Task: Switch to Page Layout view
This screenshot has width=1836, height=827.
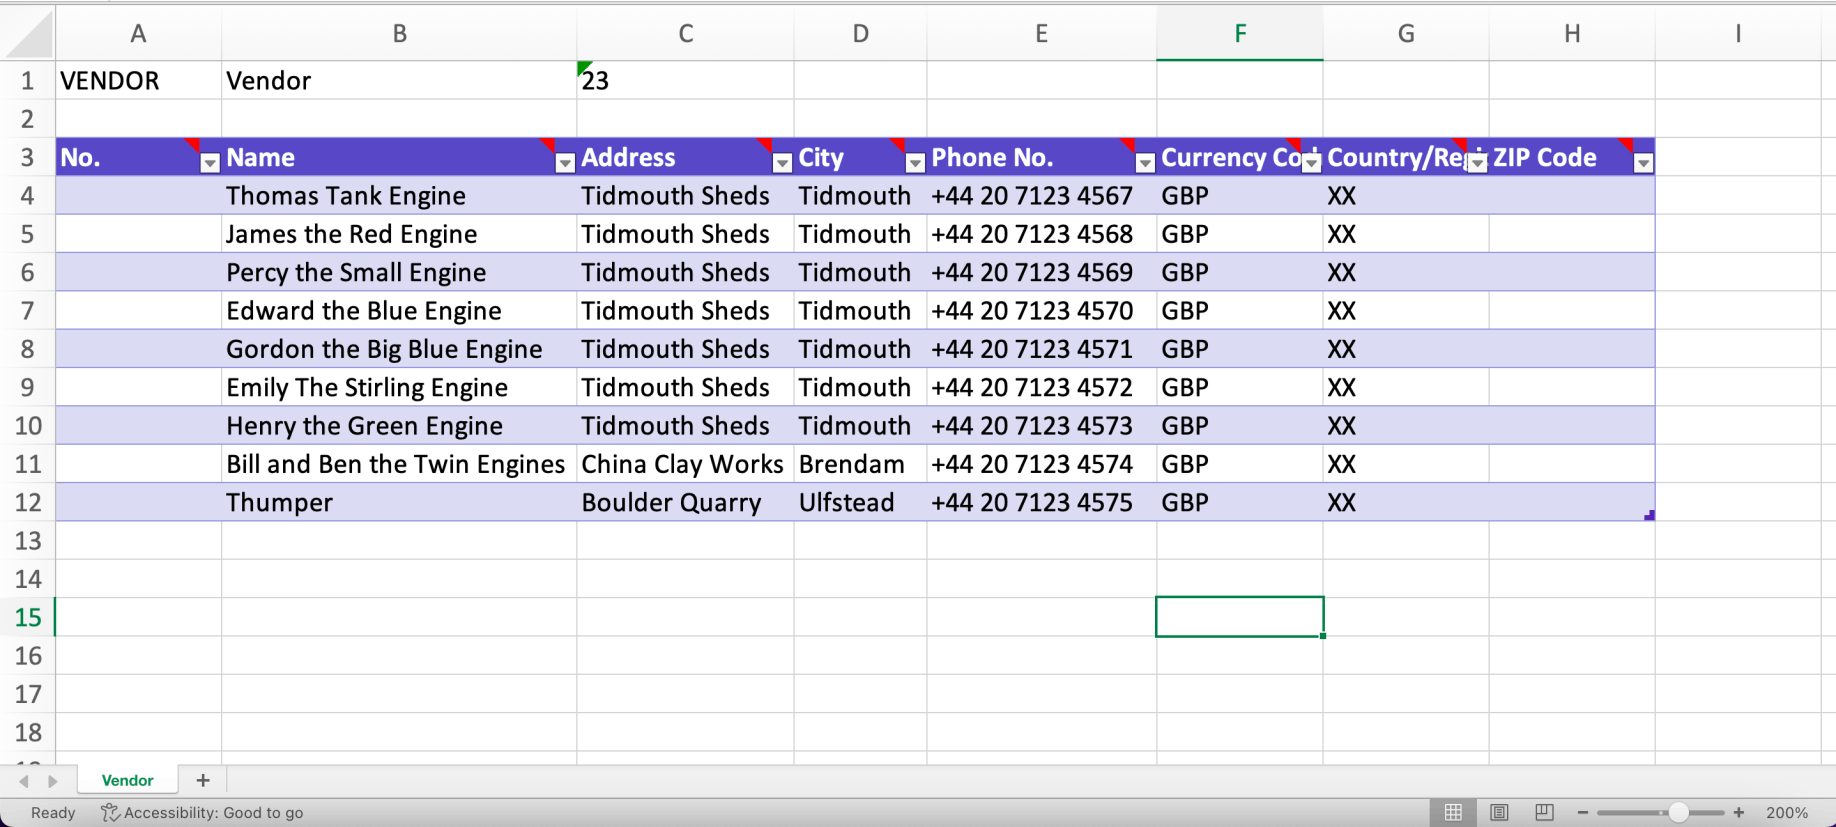Action: pos(1499,812)
